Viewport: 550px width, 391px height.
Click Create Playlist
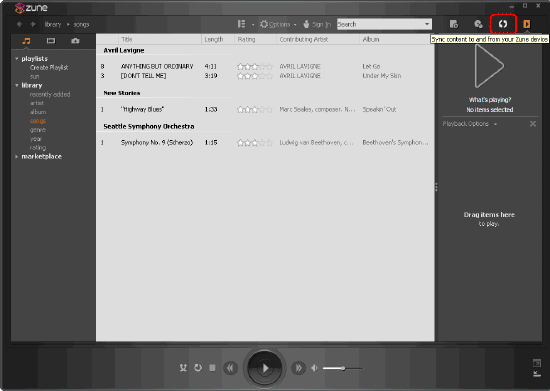click(x=49, y=67)
